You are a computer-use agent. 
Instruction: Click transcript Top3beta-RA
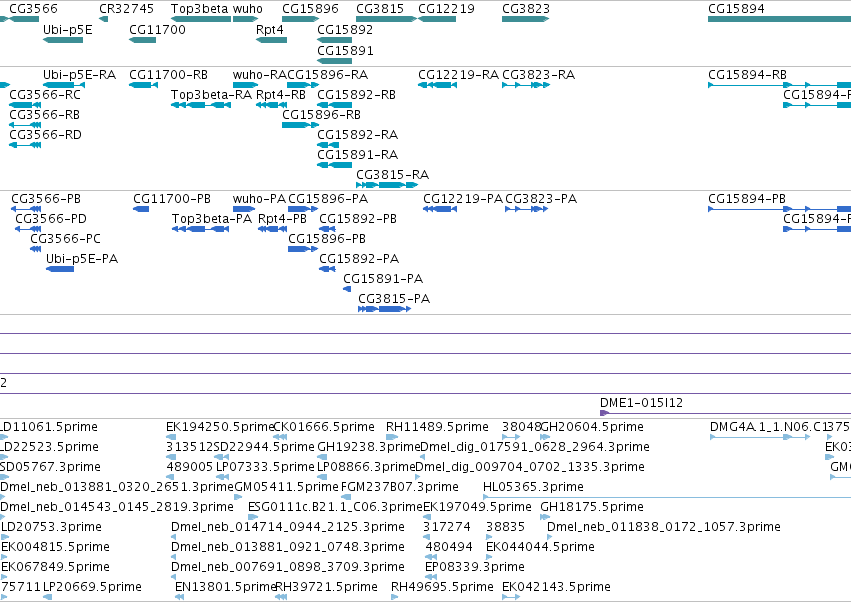click(211, 95)
